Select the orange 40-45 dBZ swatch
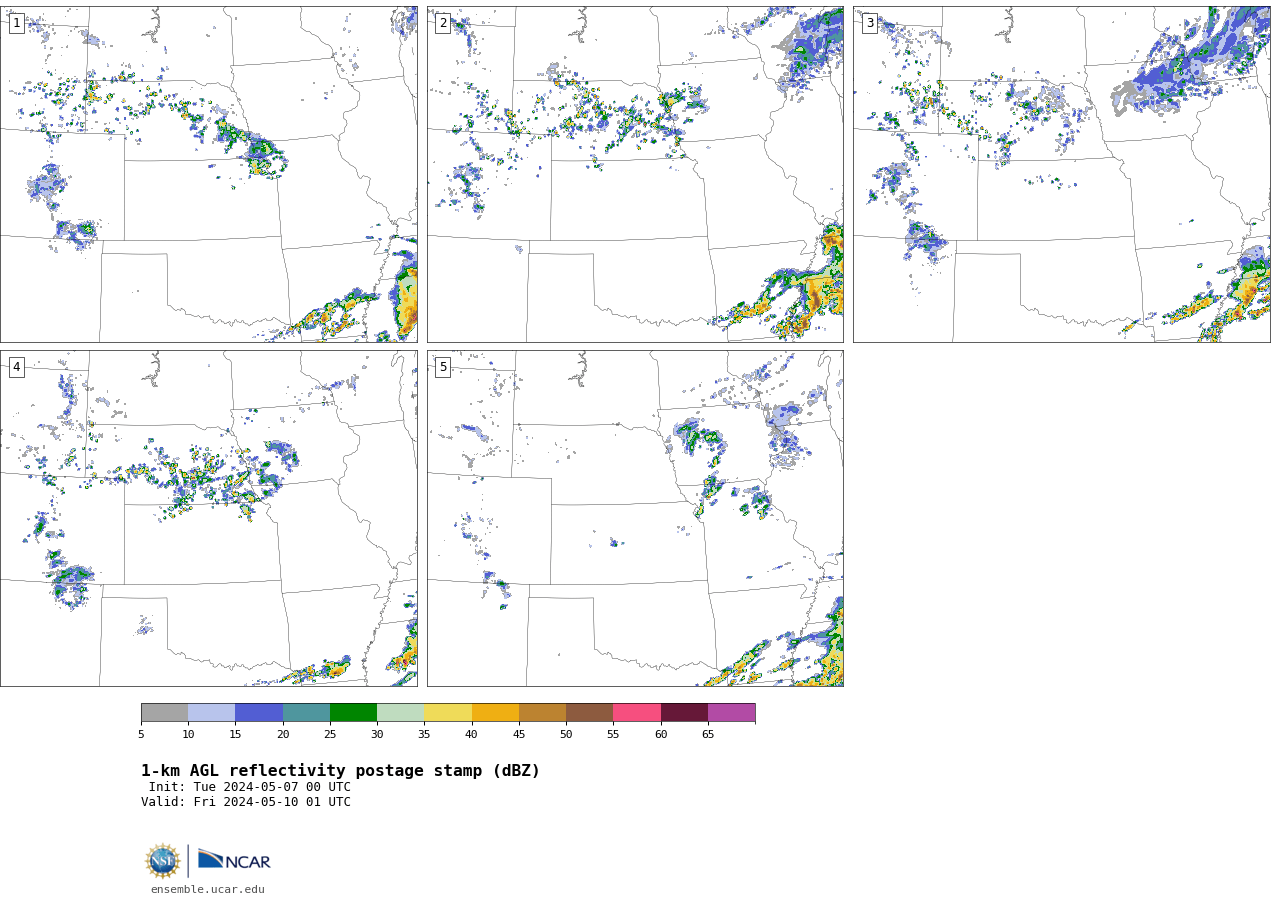 pos(495,713)
